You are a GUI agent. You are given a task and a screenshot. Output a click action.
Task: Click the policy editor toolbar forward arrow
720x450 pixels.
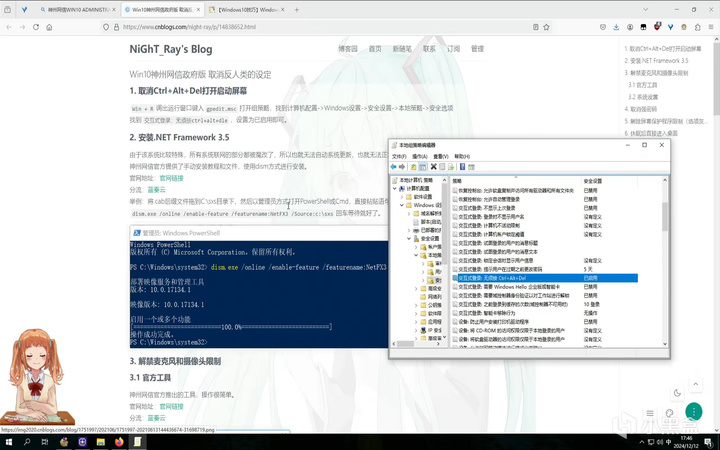click(x=402, y=167)
